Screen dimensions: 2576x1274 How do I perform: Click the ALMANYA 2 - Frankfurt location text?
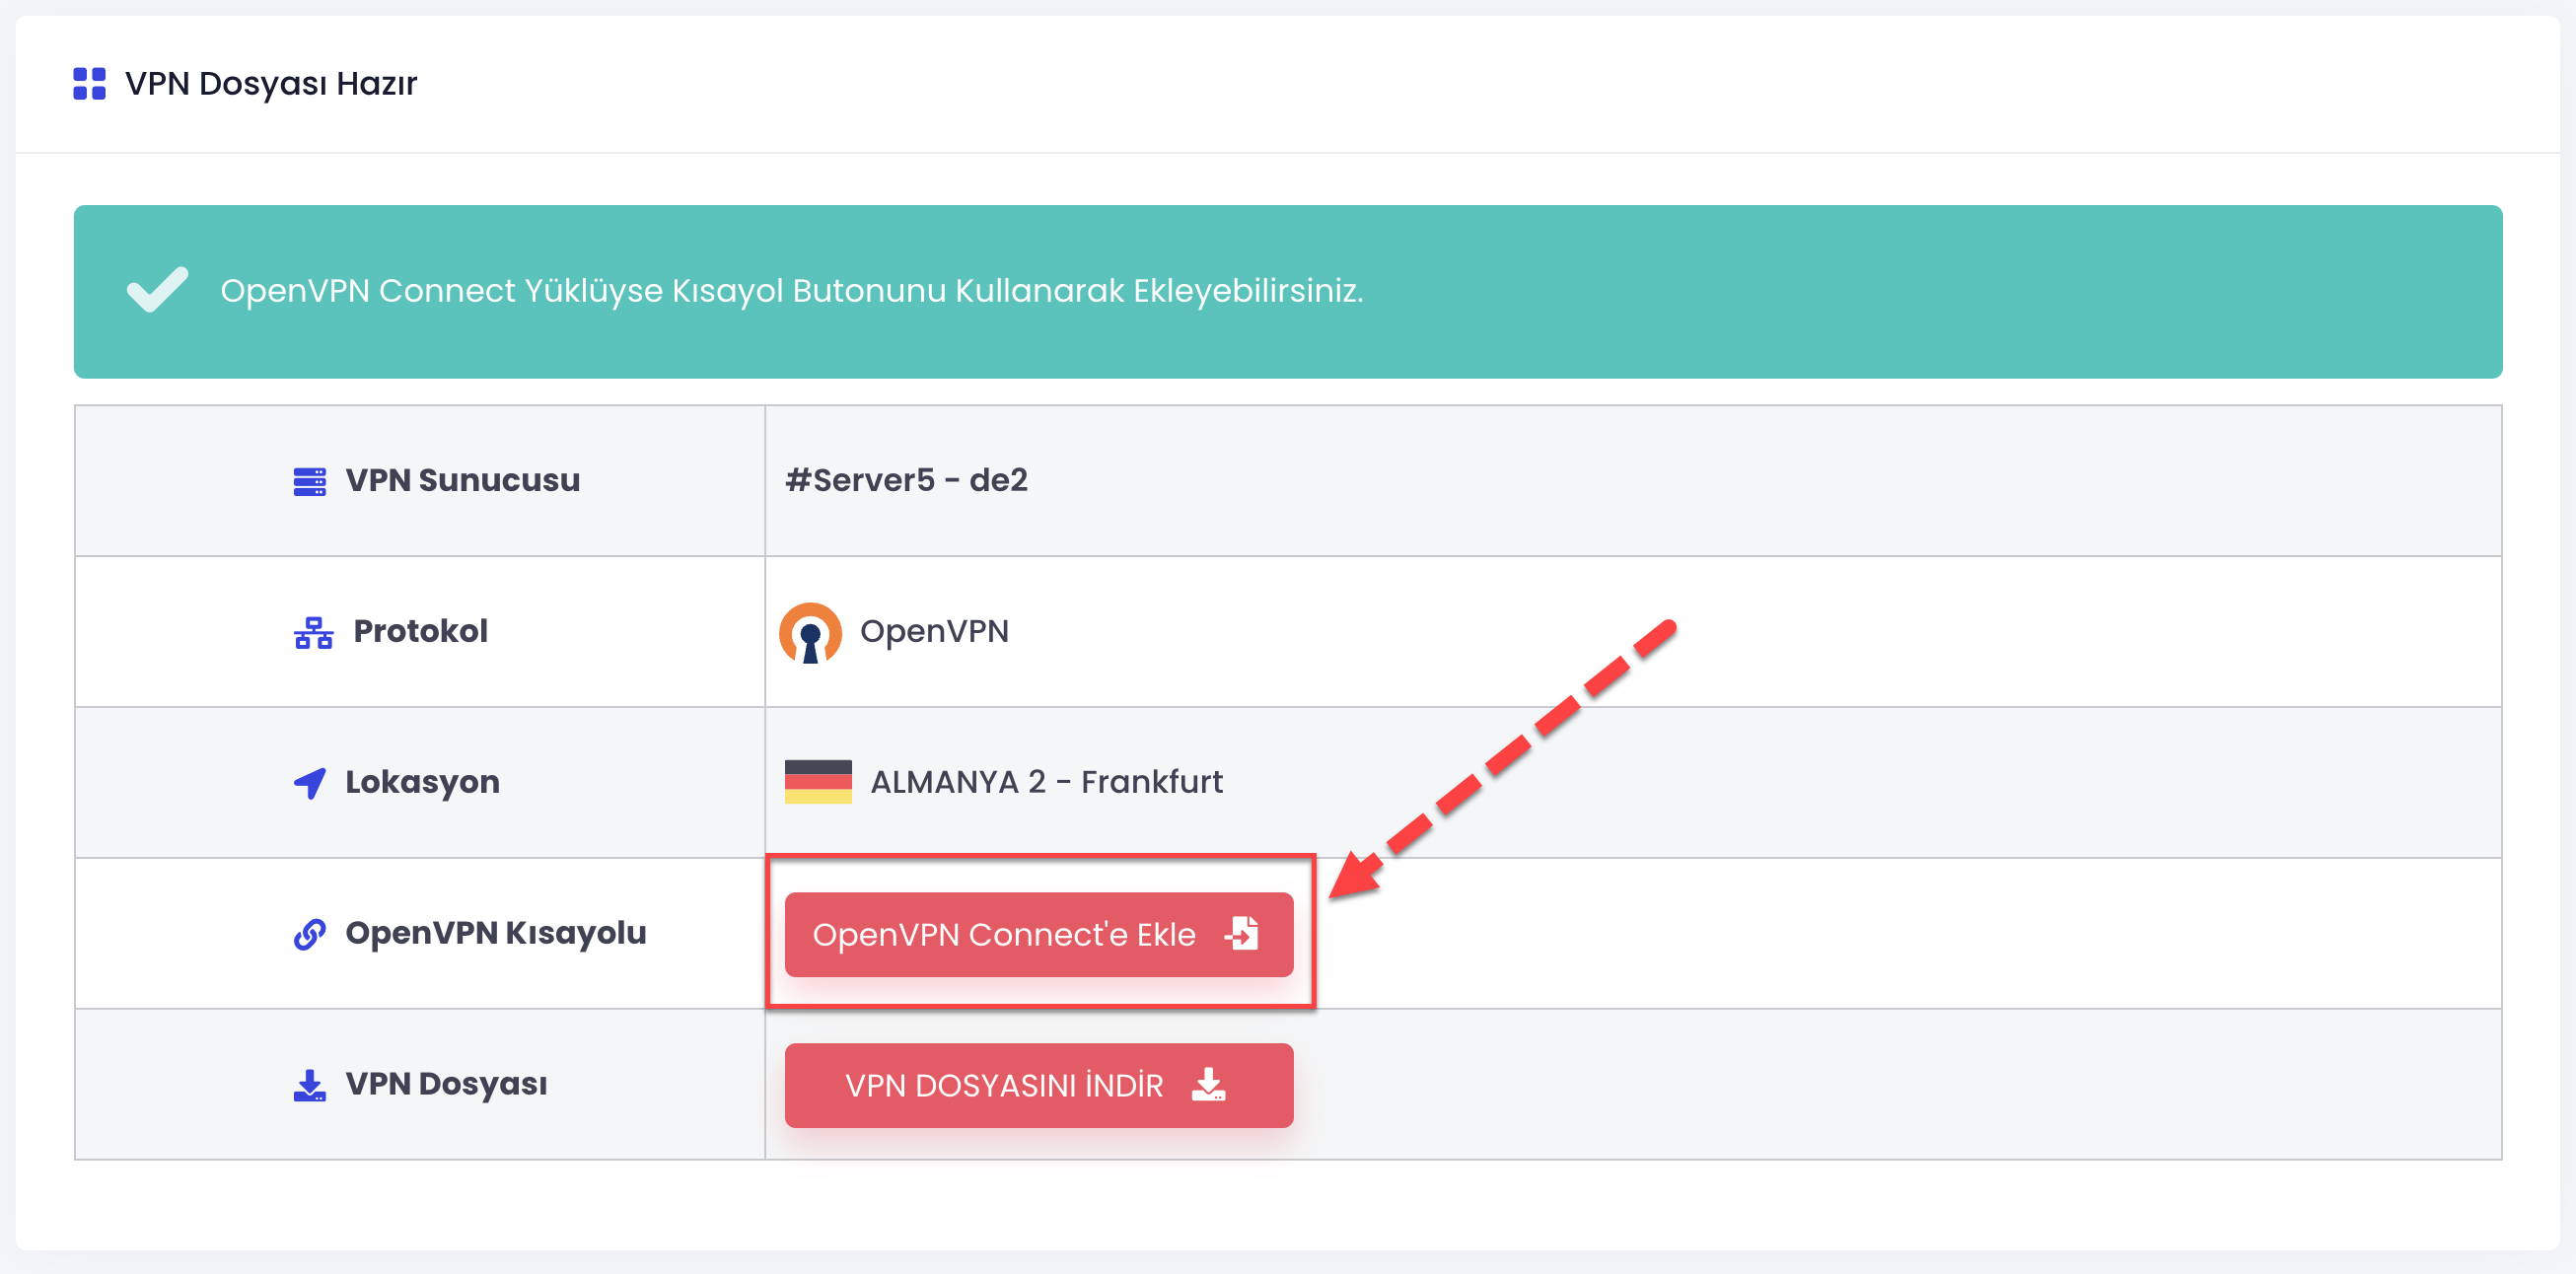click(1046, 782)
